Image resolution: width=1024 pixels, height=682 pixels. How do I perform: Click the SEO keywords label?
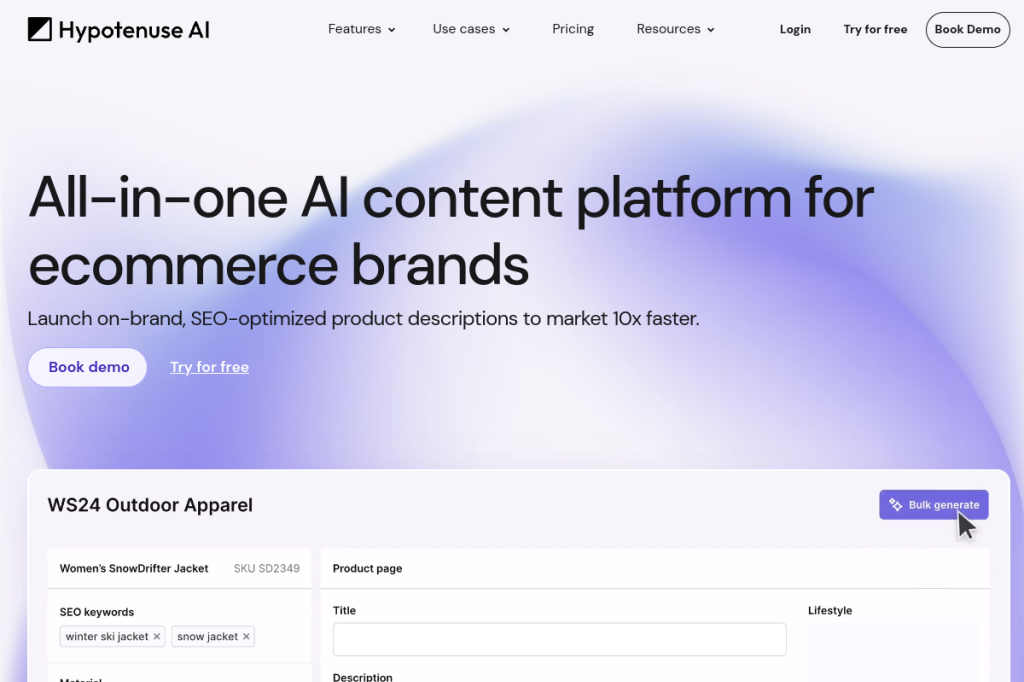point(97,612)
